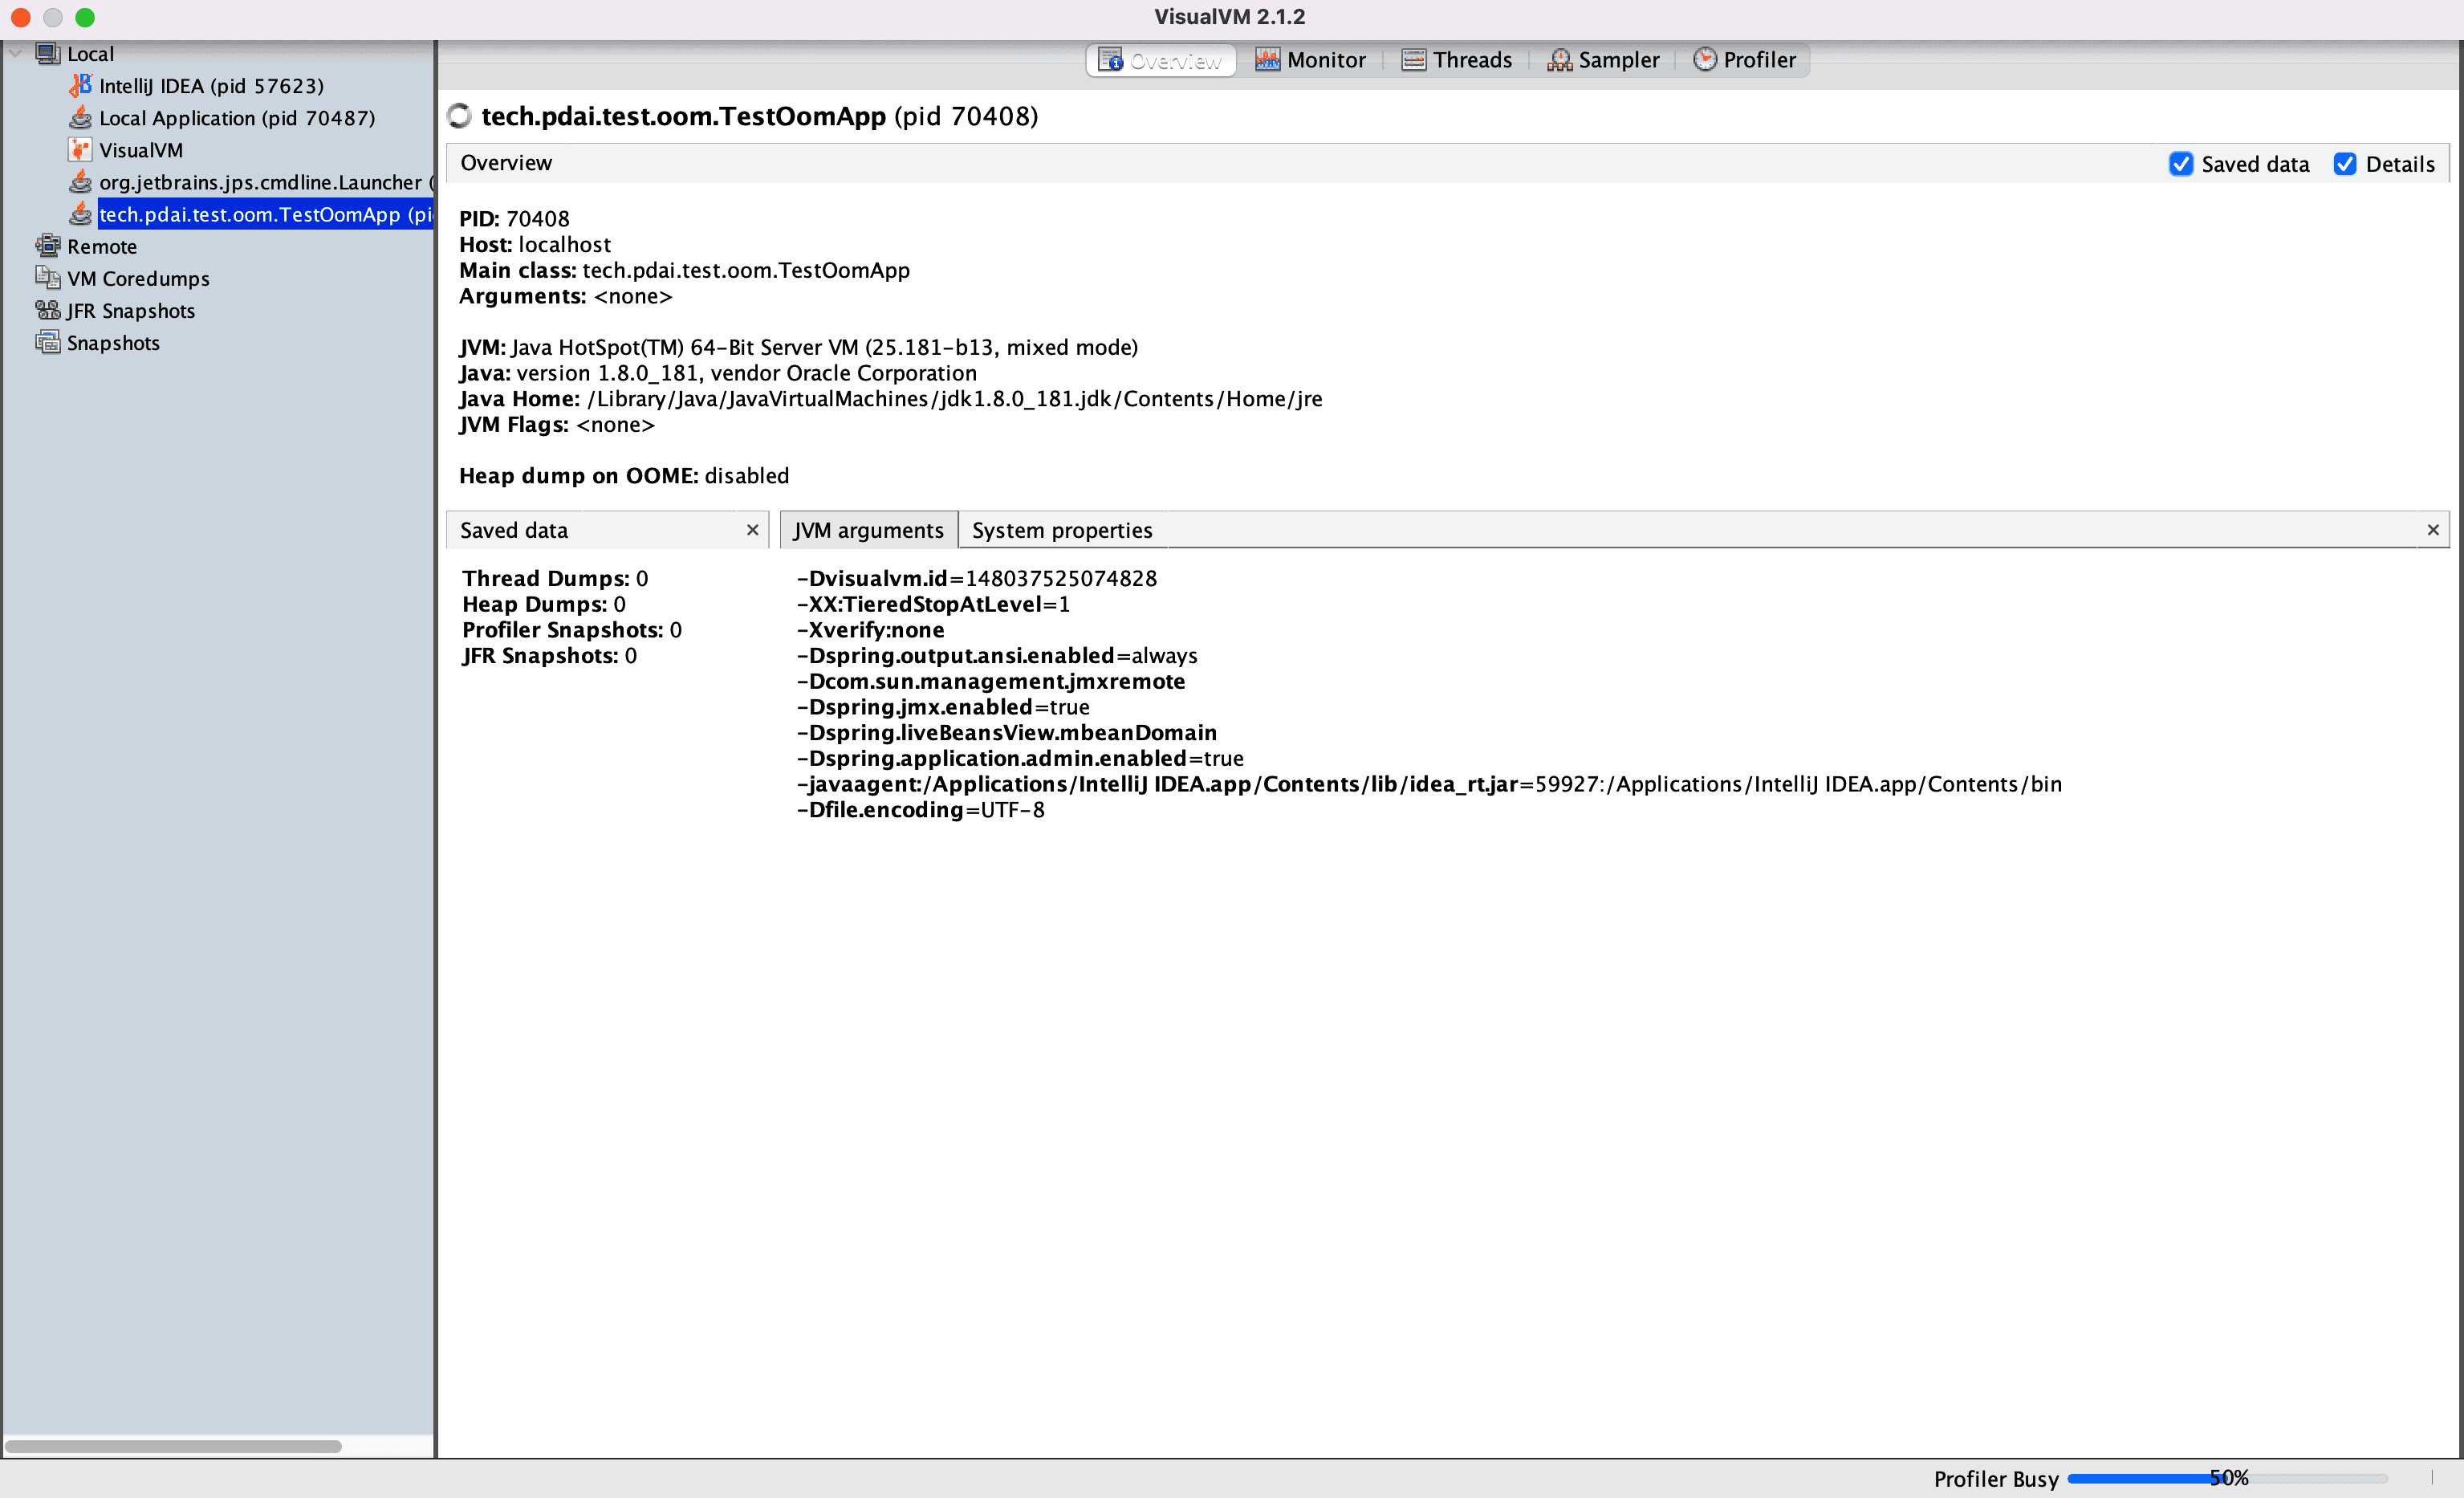
Task: Click the VM Coredumps icon
Action: (x=47, y=278)
